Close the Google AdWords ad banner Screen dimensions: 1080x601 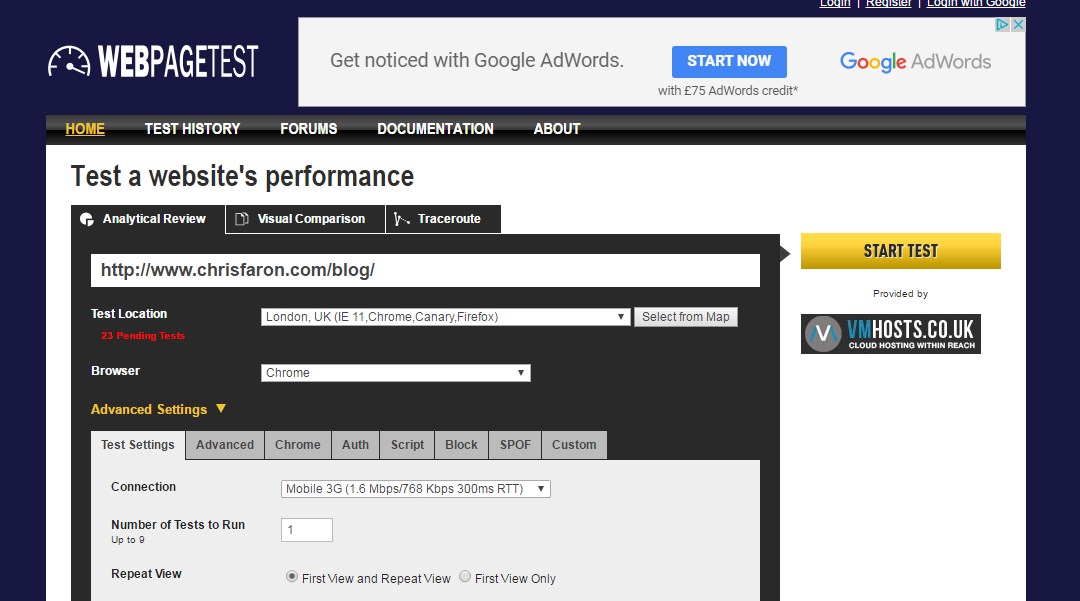1018,25
